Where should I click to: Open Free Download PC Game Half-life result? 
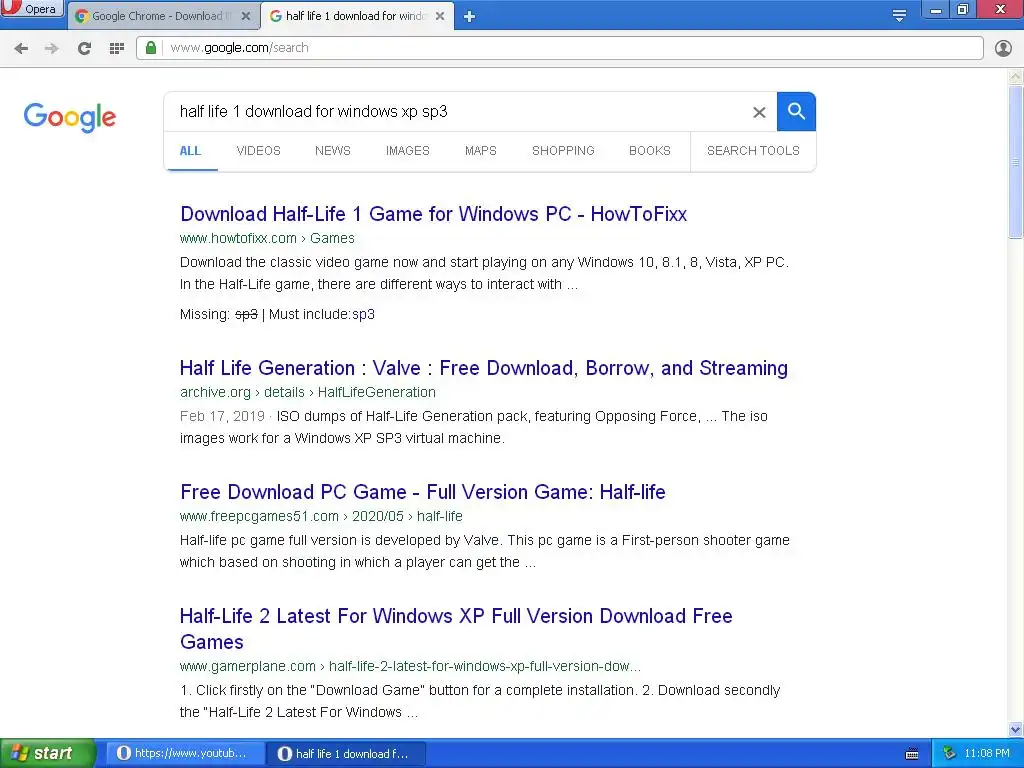(423, 492)
